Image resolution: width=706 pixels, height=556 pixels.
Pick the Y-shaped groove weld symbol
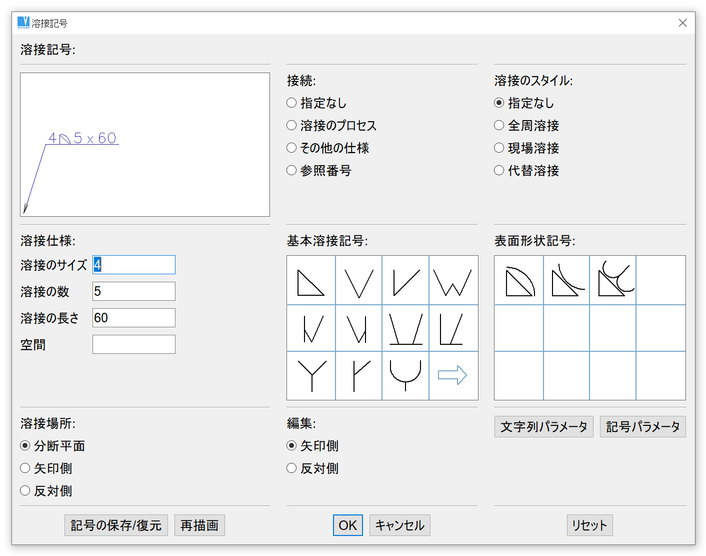point(311,376)
